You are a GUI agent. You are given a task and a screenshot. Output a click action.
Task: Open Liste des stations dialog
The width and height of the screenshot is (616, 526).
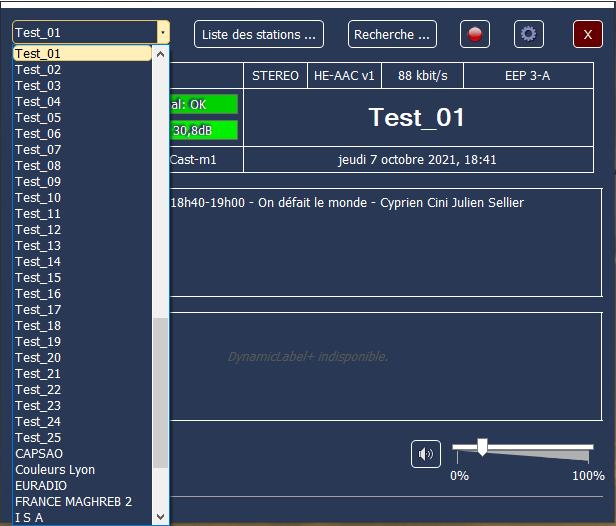coord(259,34)
